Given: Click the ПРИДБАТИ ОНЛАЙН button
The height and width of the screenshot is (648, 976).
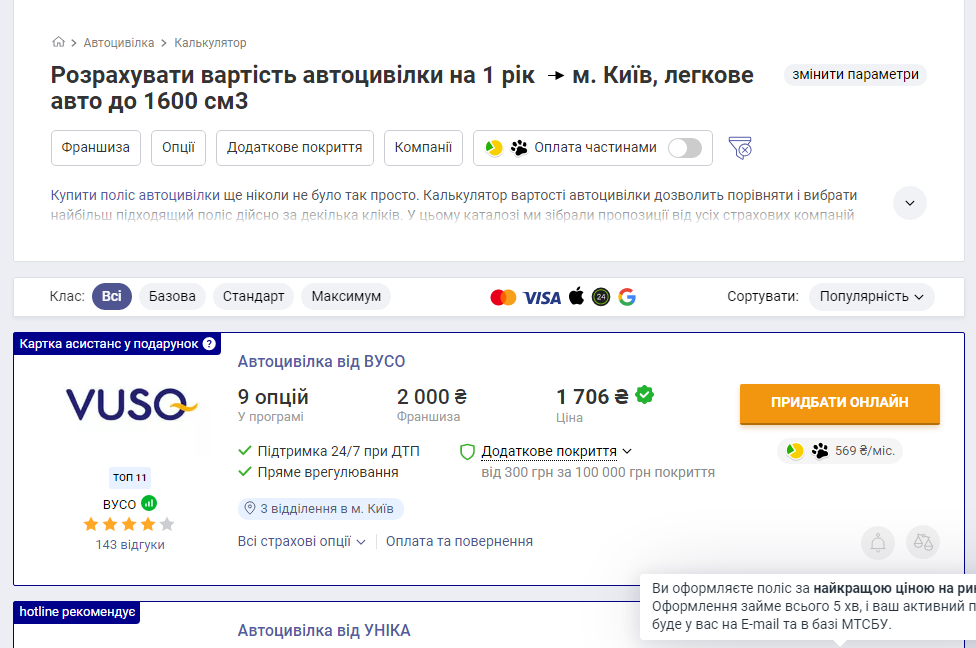Looking at the screenshot, I should 838,405.
